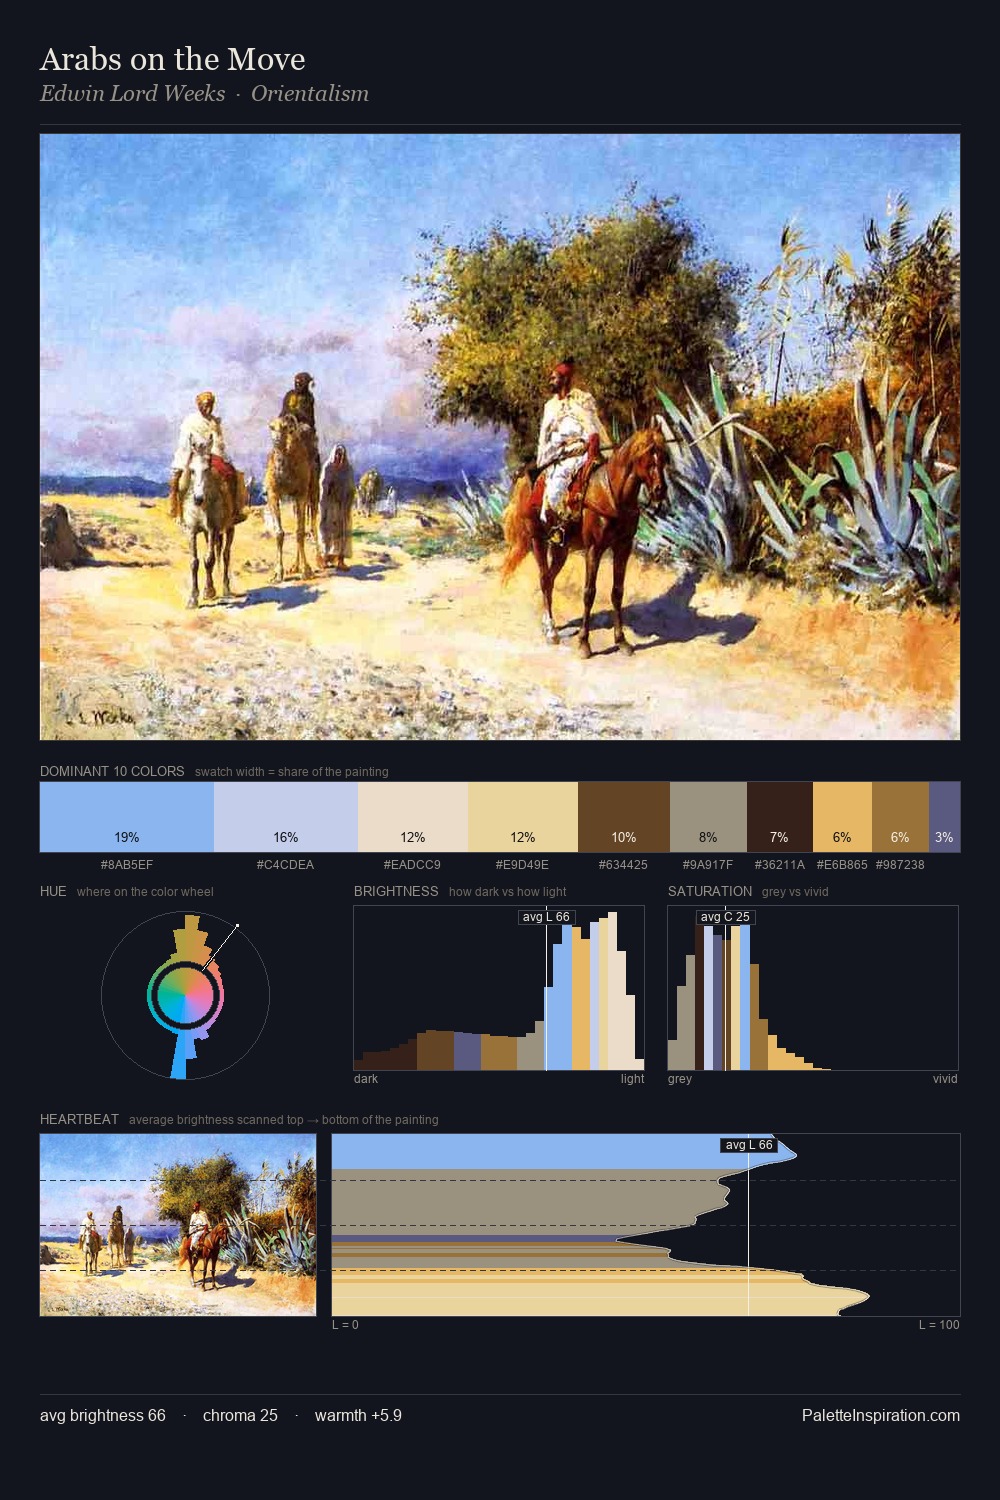
Task: Click the 'avg L 66' brightness histogram label
Action: (x=546, y=917)
